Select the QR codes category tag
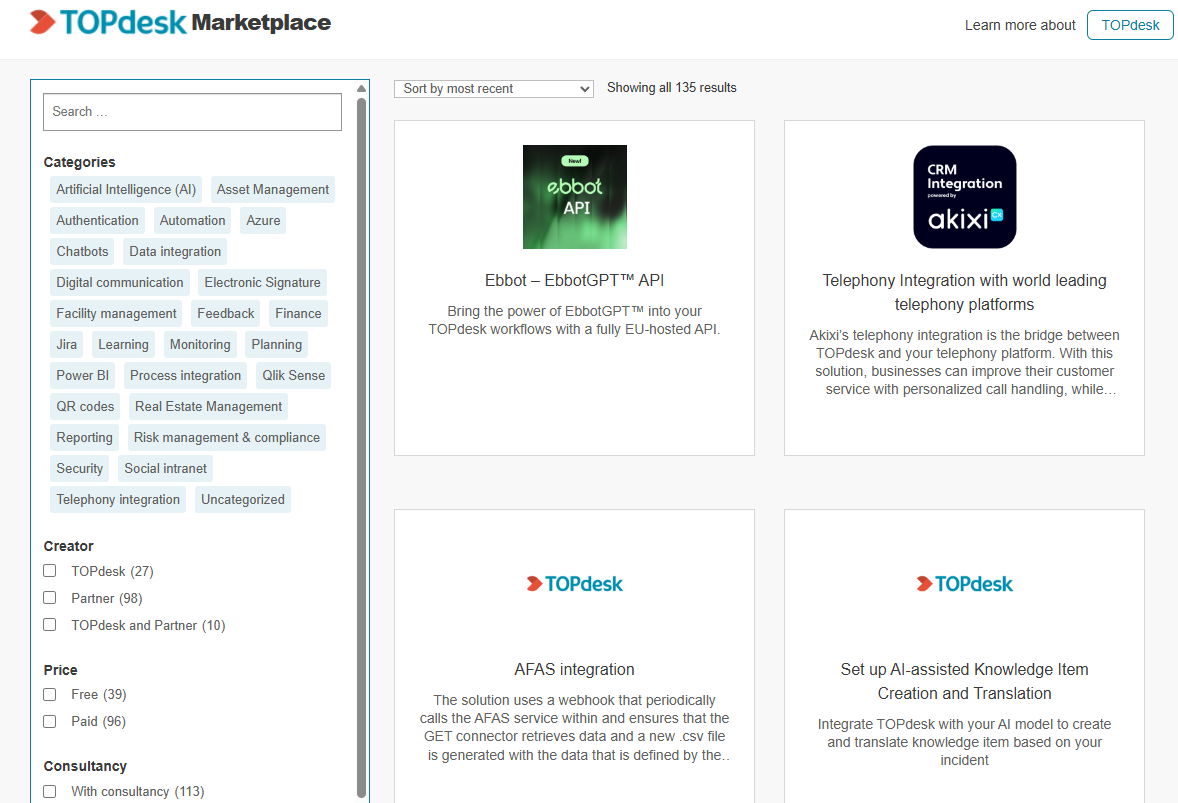Screen dimensions: 1178x803 85,406
